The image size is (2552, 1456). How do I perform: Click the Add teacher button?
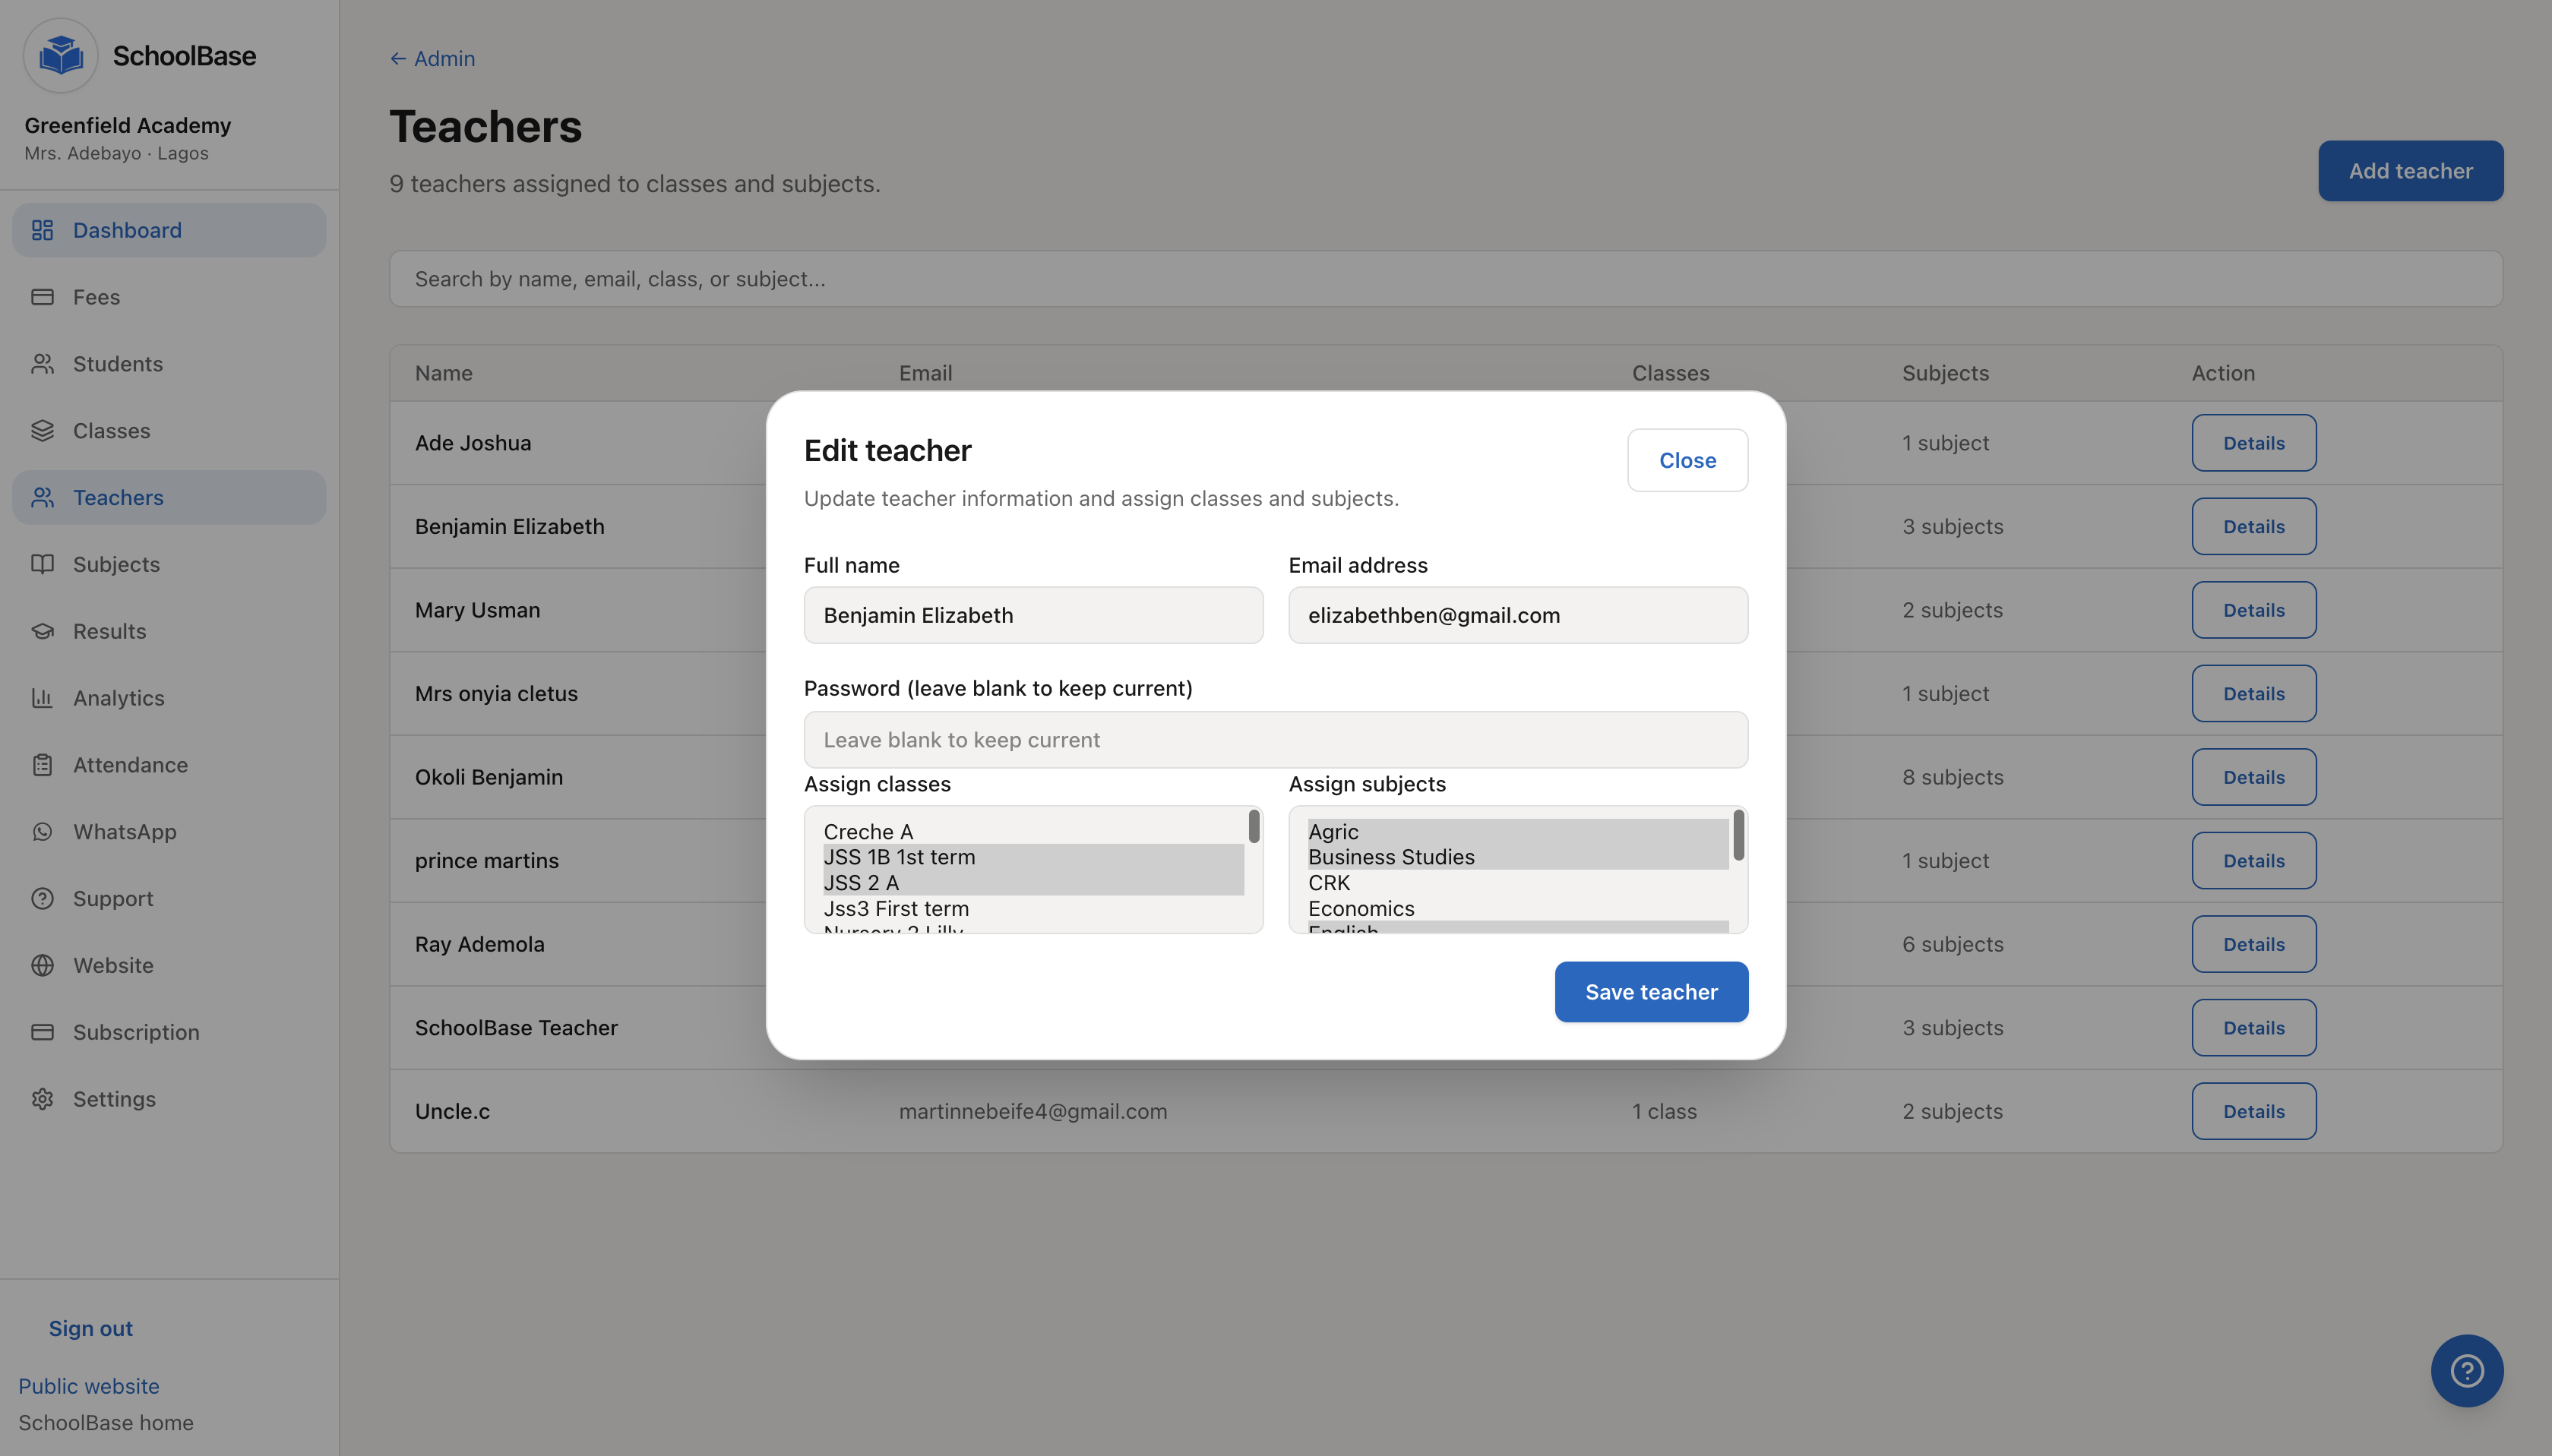[x=2410, y=171]
